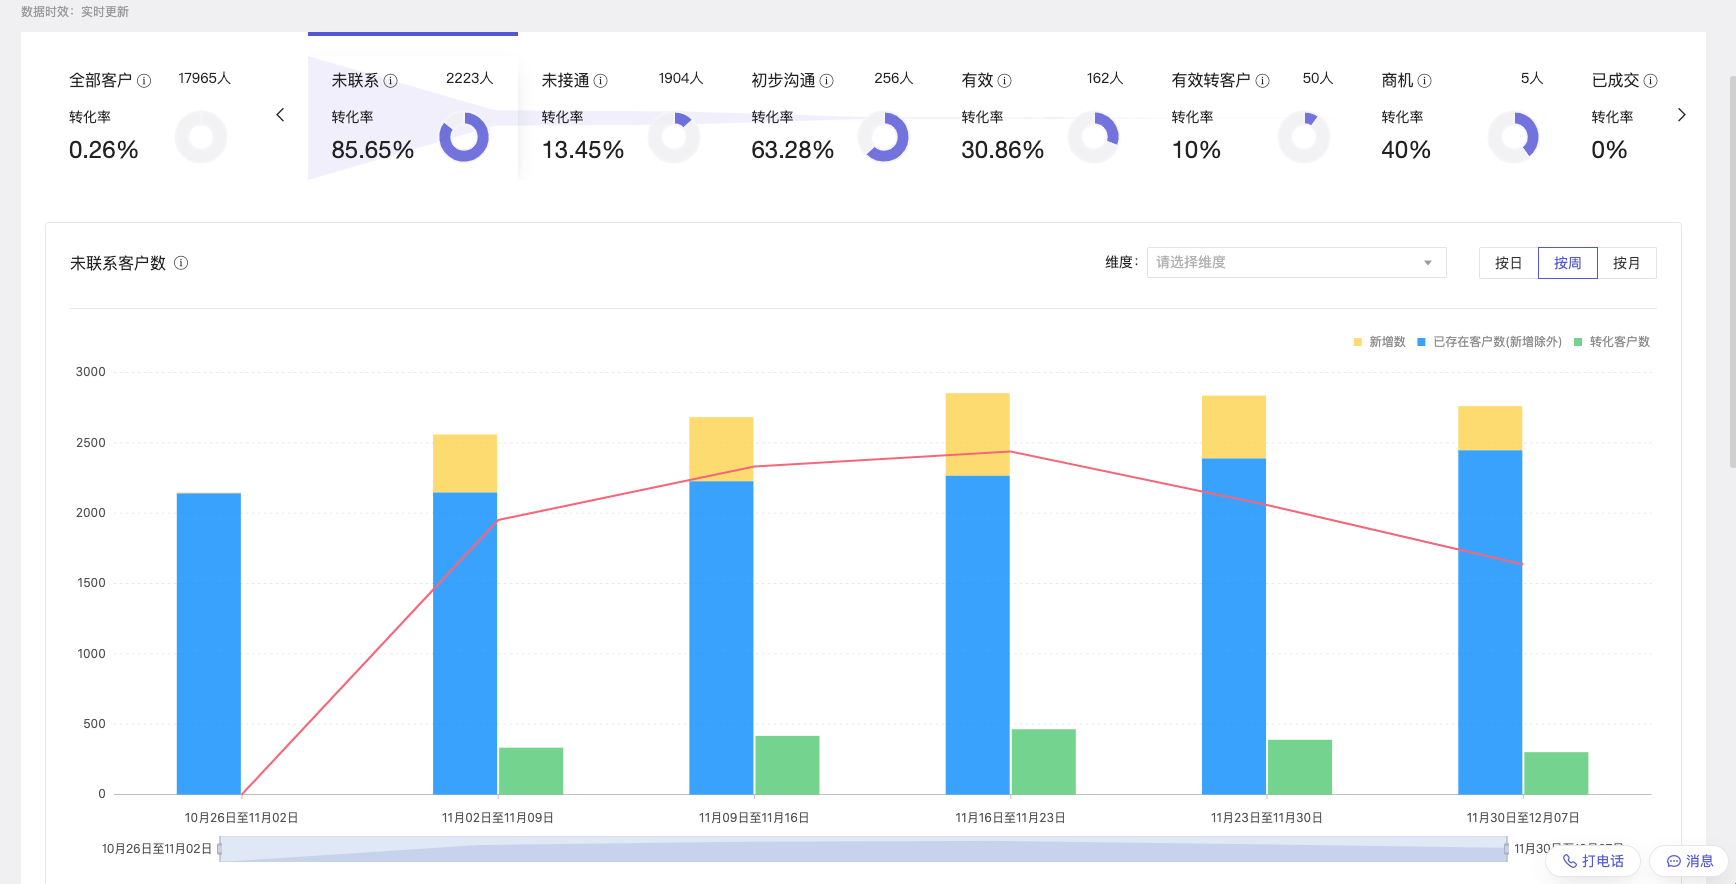Click info icon next to 全部客户
1736x884 pixels.
[144, 81]
